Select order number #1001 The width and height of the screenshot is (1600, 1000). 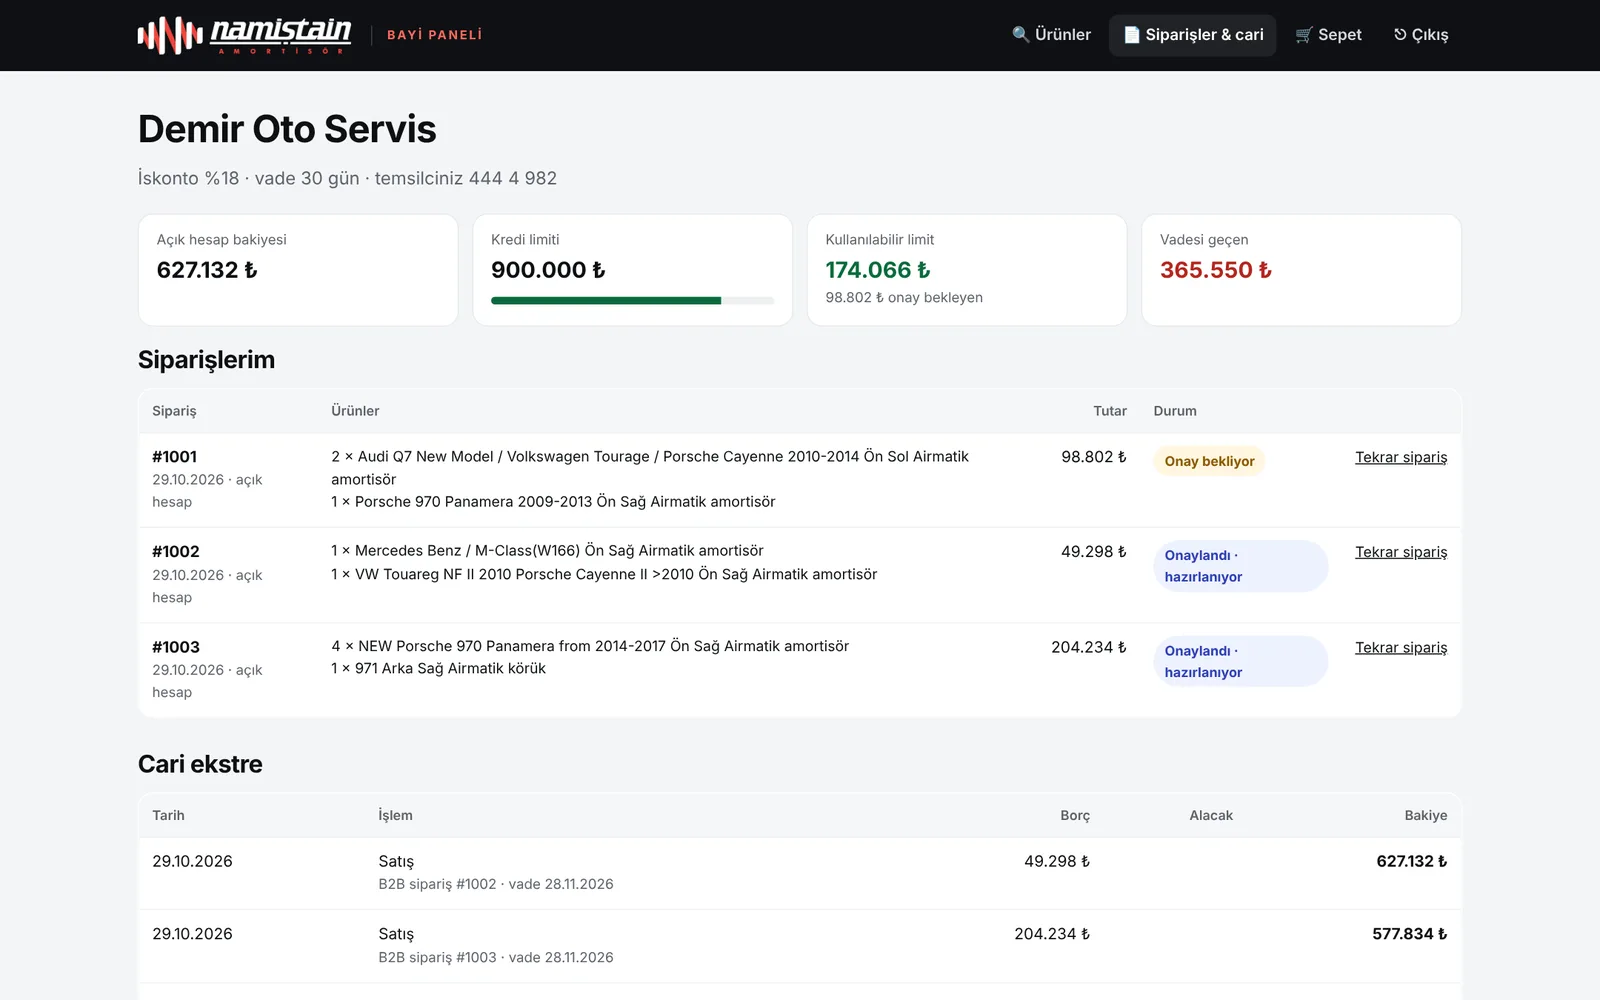(175, 457)
